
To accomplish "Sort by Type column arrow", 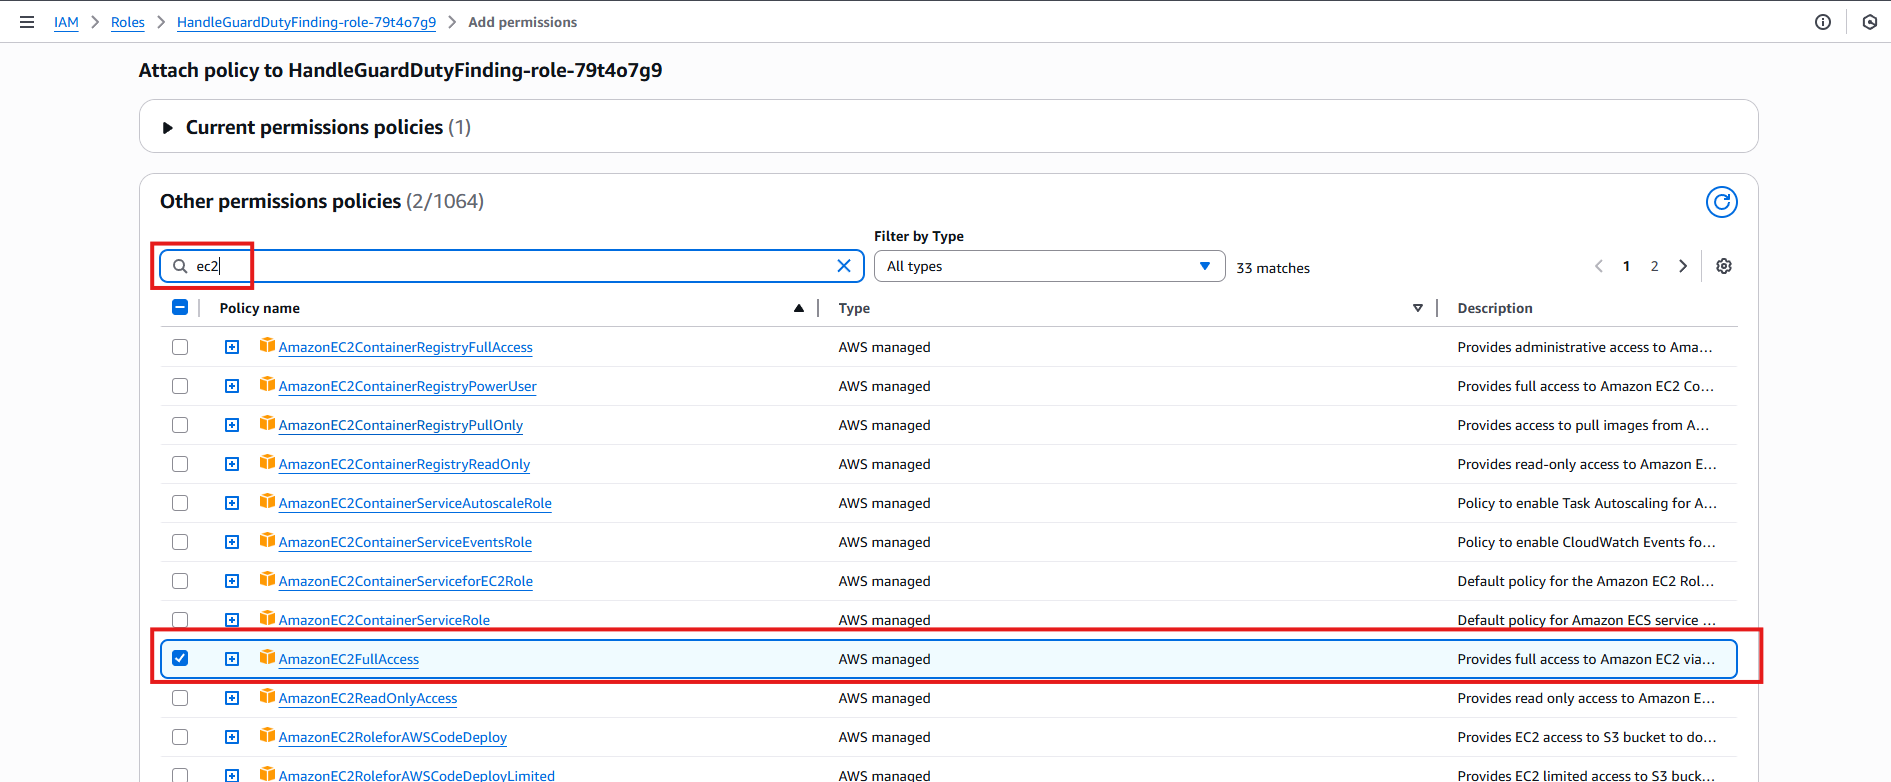I will point(1418,308).
